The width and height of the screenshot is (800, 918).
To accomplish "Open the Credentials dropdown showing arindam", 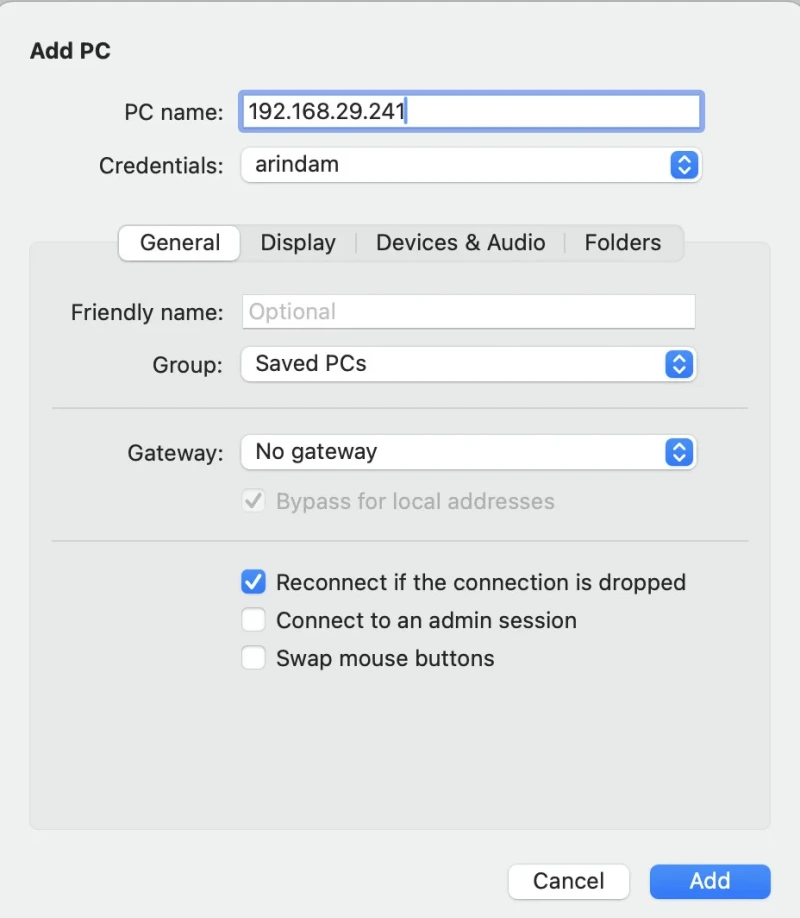I will 471,165.
